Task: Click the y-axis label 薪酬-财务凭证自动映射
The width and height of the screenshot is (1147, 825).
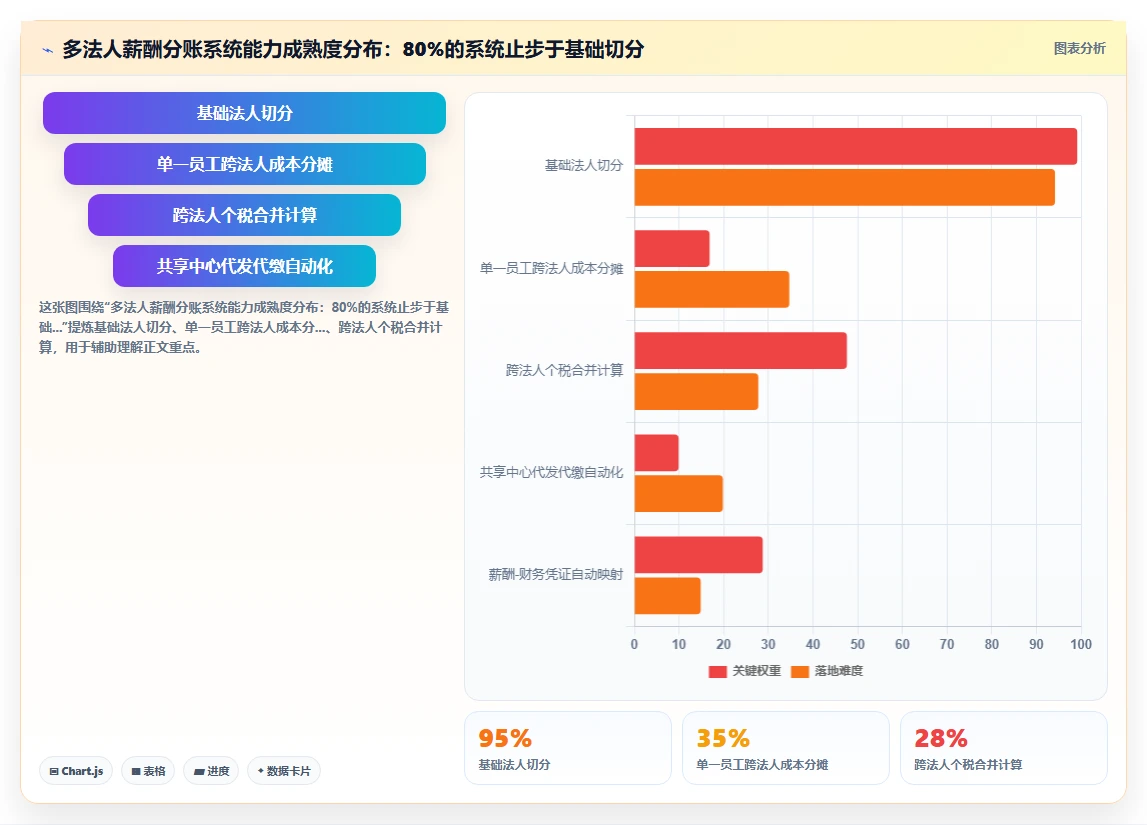Action: click(x=556, y=574)
